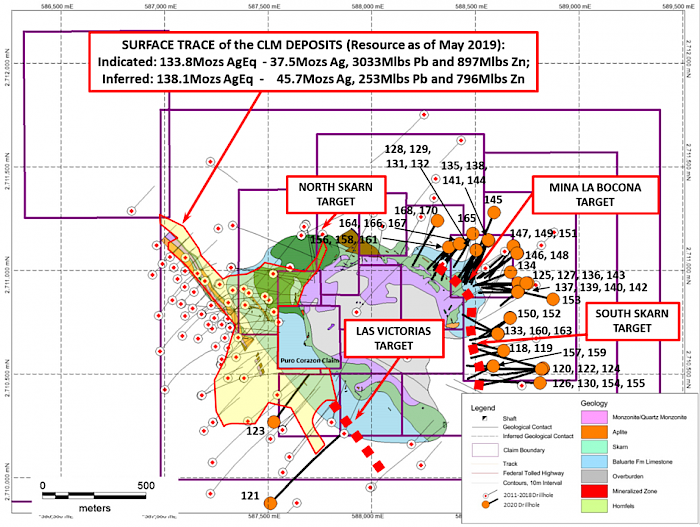
Task: Click the 'Contours, 10m Interval' legend entry
Action: [533, 483]
